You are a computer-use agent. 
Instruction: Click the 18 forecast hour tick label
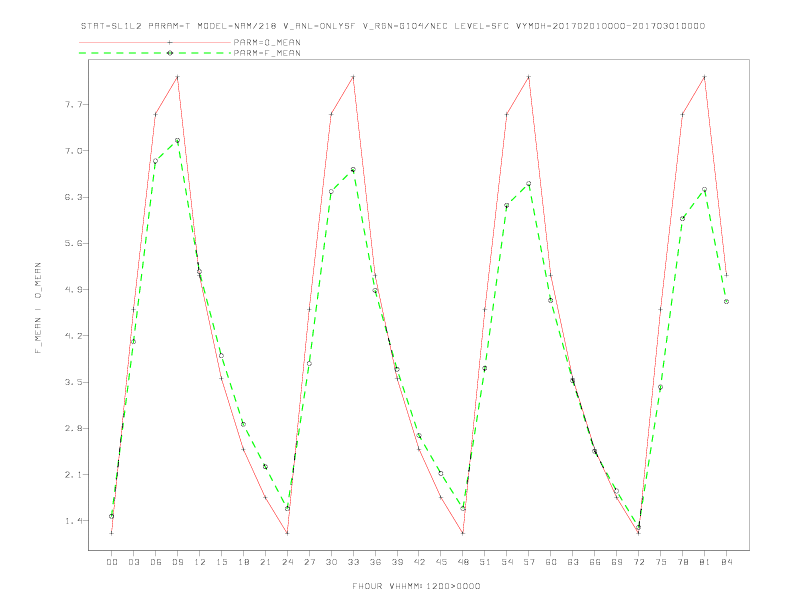point(243,562)
